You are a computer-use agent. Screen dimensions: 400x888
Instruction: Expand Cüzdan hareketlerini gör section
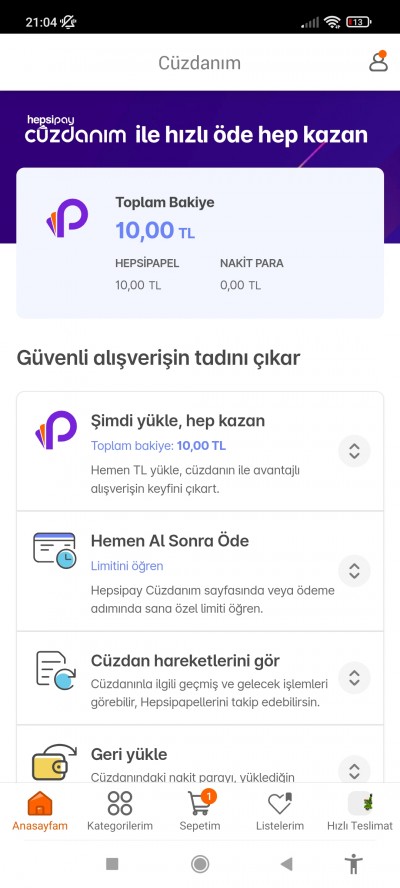[354, 678]
